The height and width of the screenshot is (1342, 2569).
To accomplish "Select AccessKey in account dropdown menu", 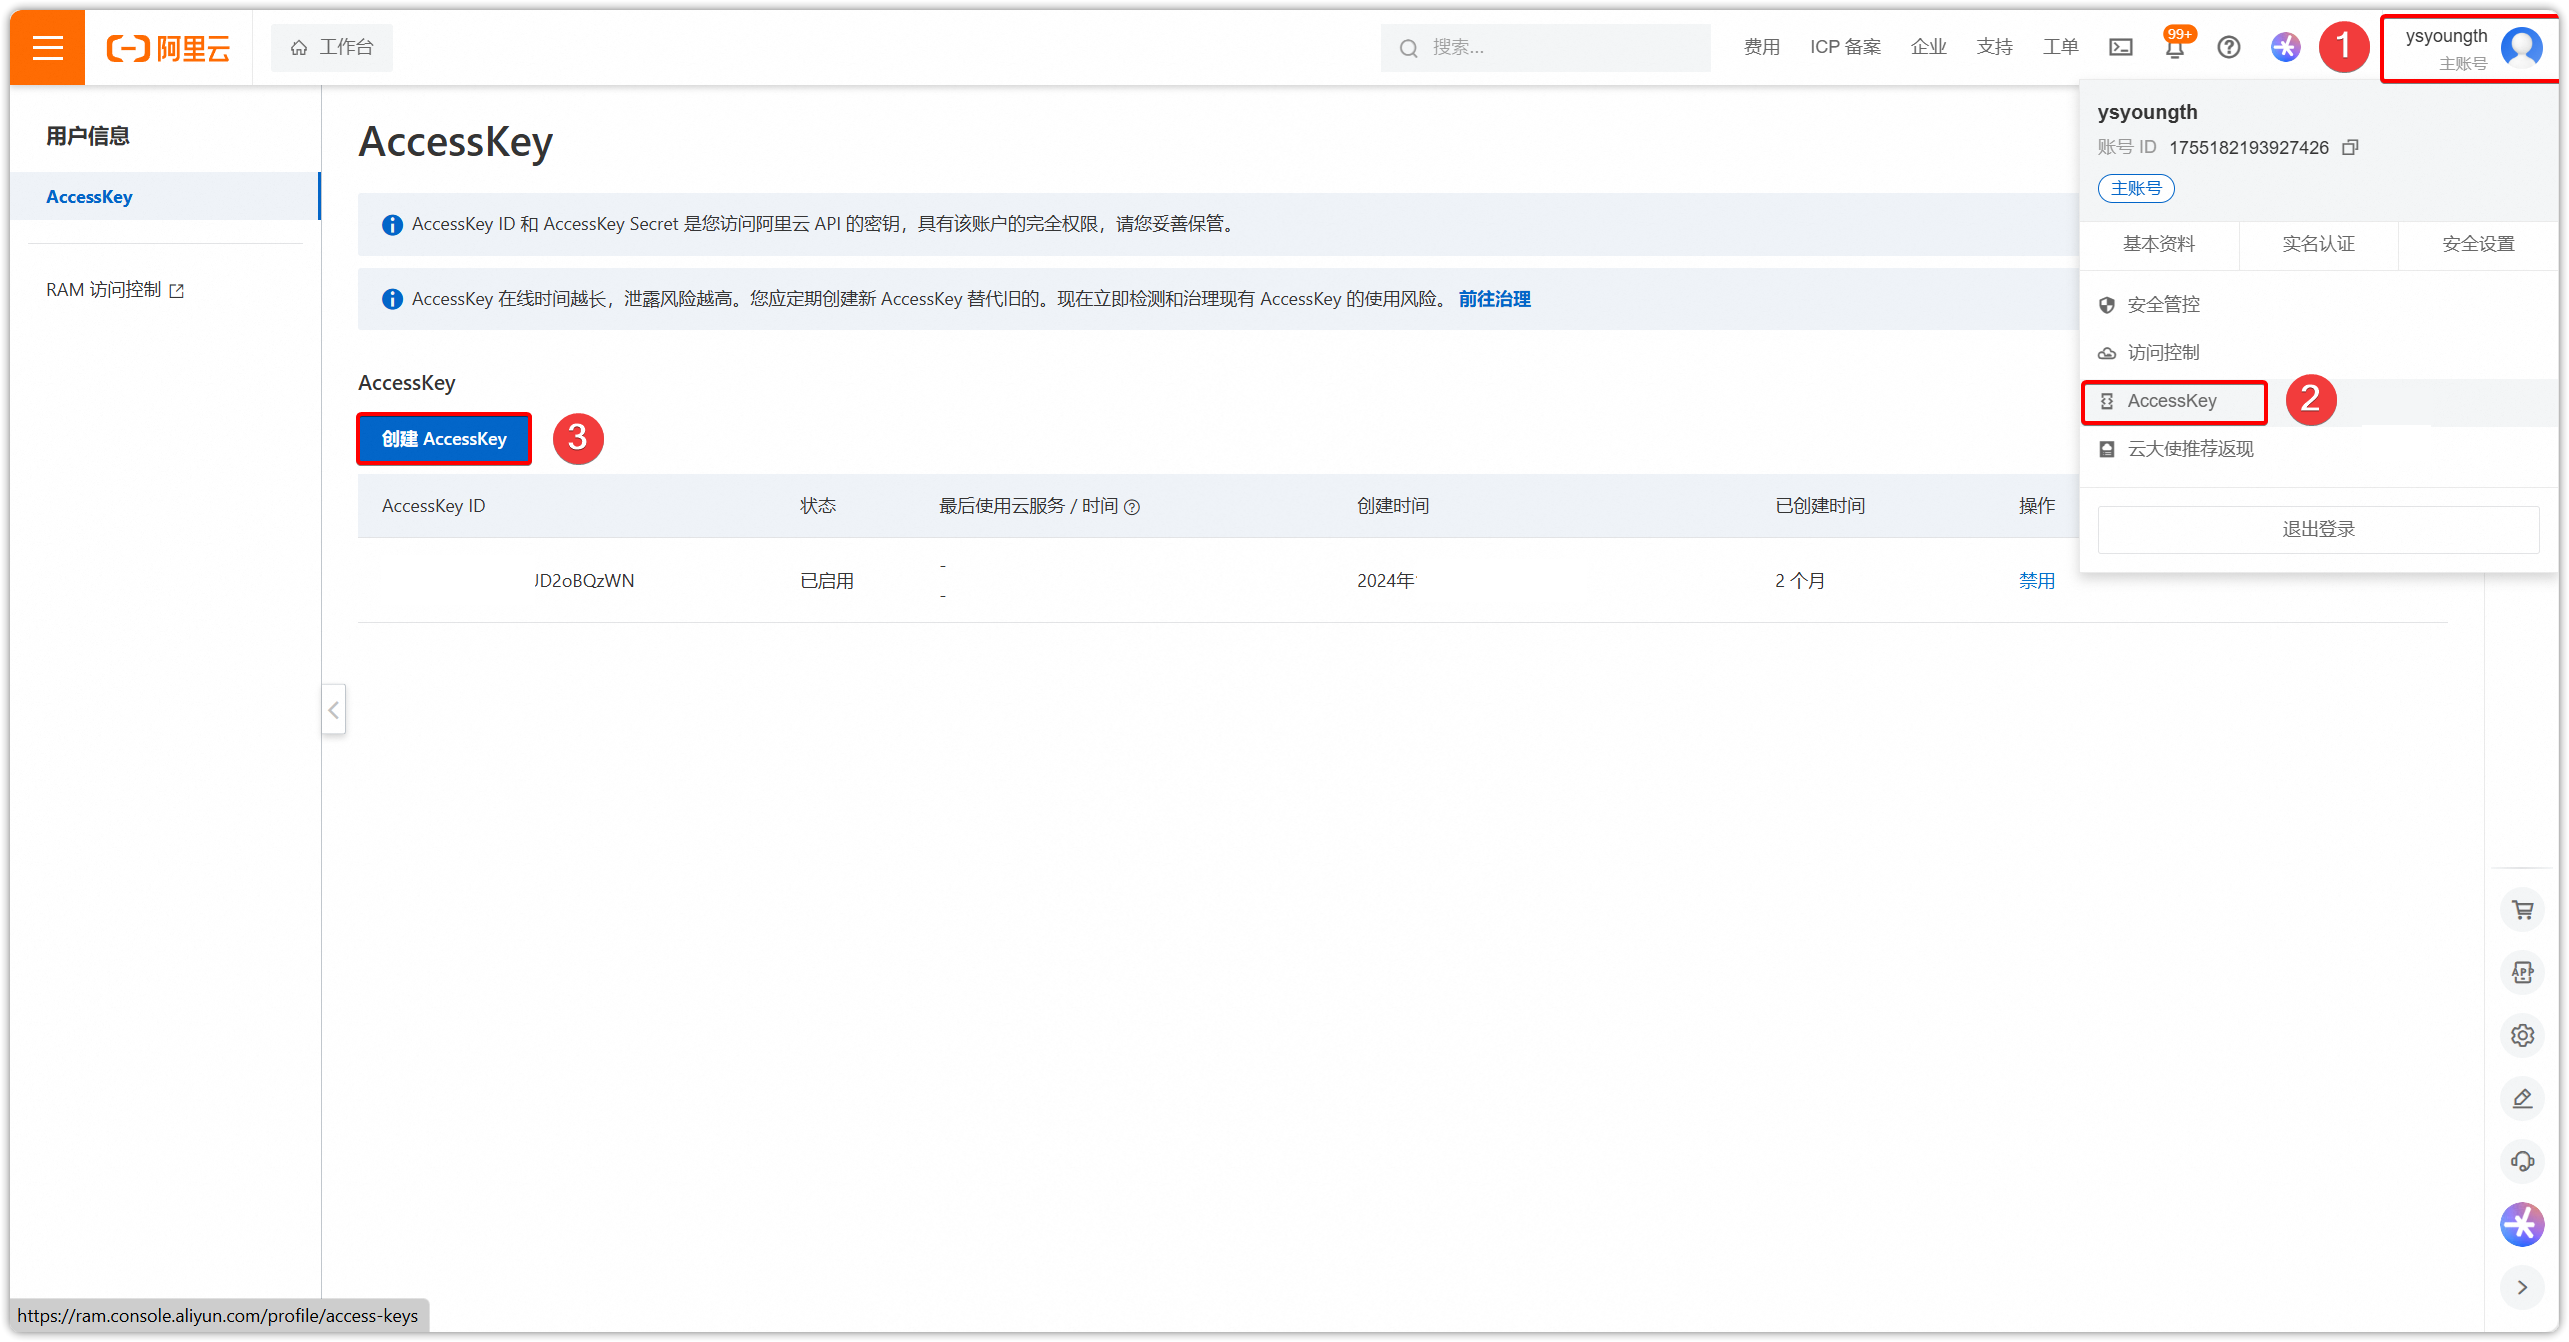I will click(2174, 401).
